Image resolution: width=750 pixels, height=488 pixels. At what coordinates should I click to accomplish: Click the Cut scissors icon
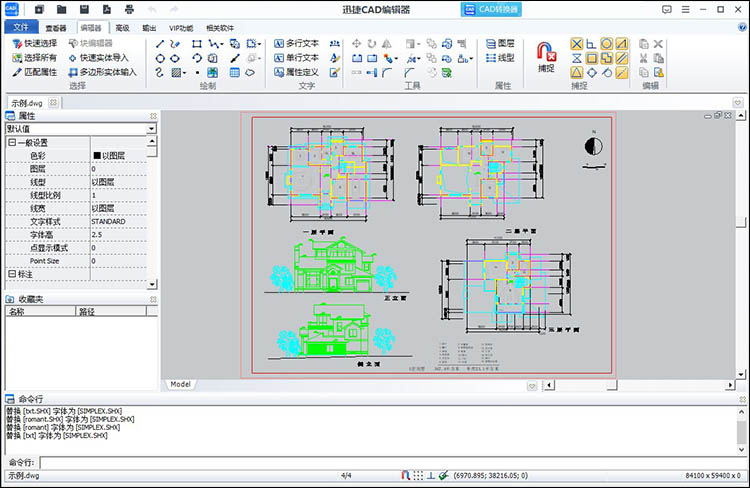[643, 58]
